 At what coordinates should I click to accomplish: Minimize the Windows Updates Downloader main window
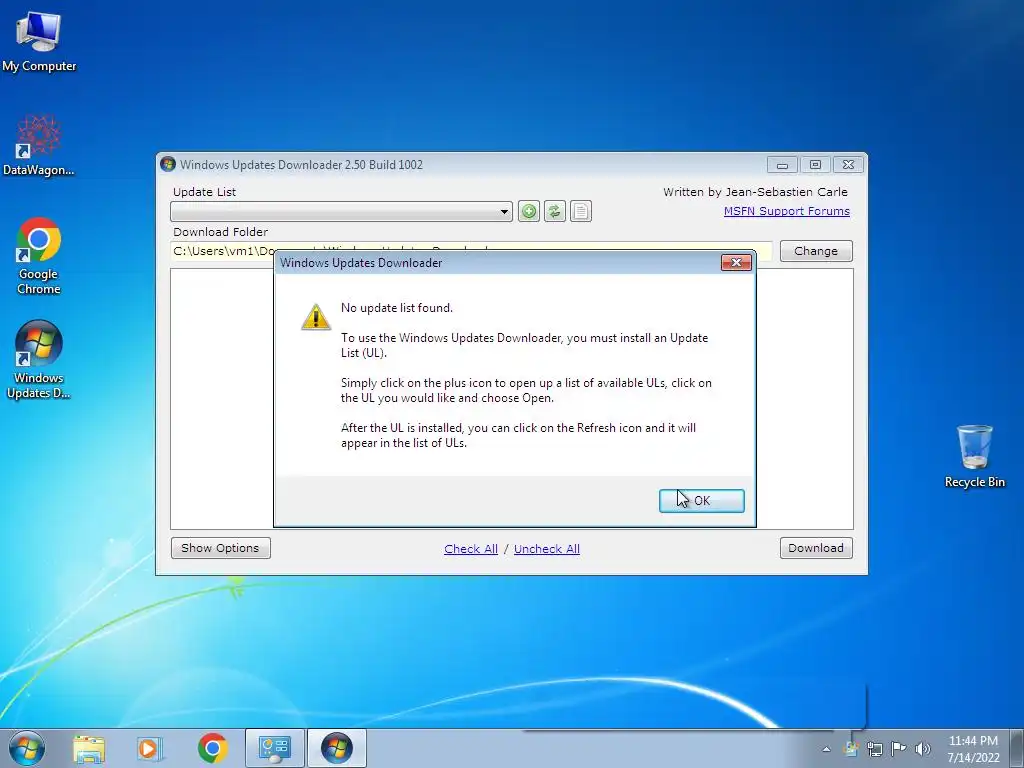[x=782, y=165]
